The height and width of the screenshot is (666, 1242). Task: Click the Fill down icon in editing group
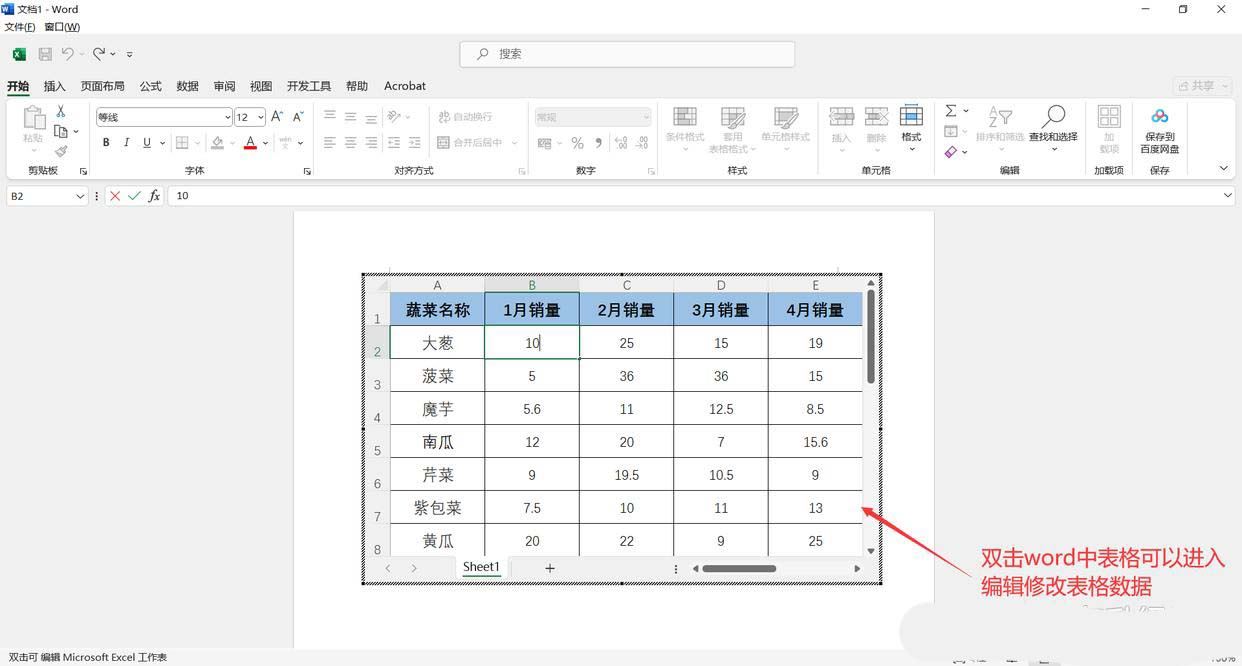point(951,131)
